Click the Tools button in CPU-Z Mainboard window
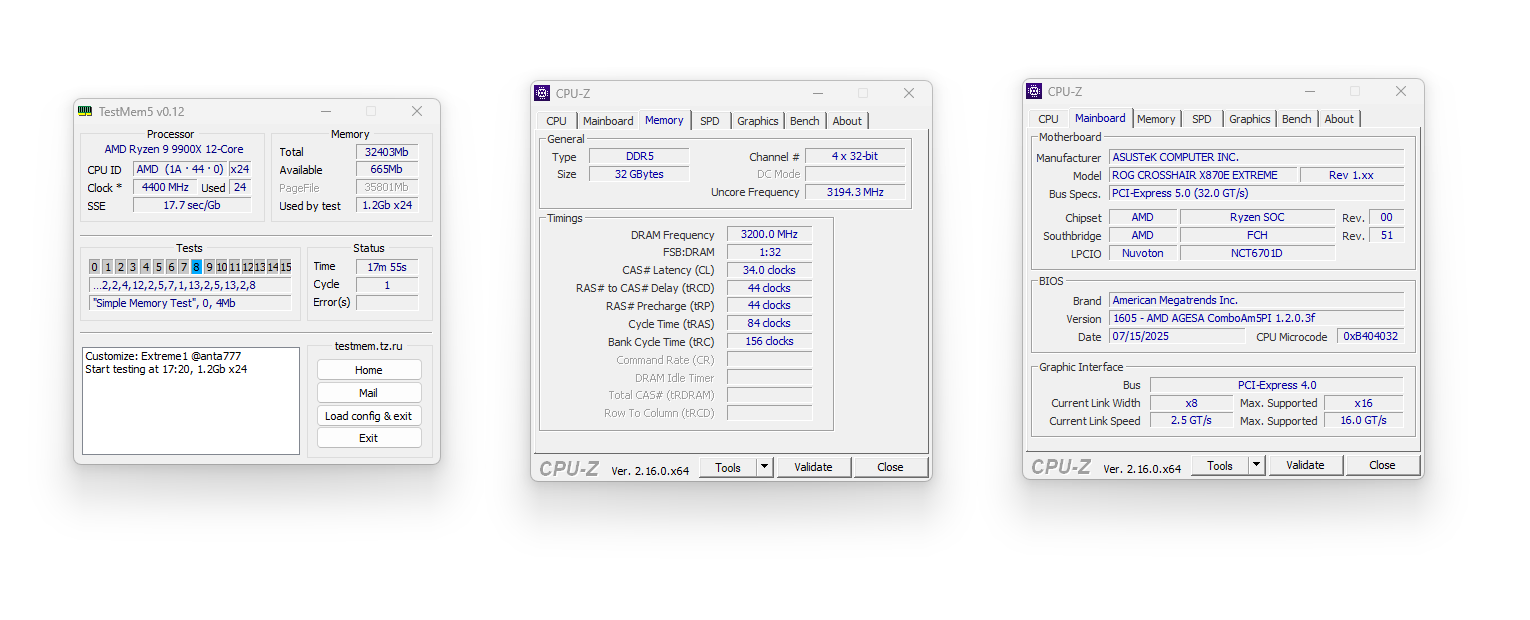This screenshot has height=620, width=1530. [1220, 465]
